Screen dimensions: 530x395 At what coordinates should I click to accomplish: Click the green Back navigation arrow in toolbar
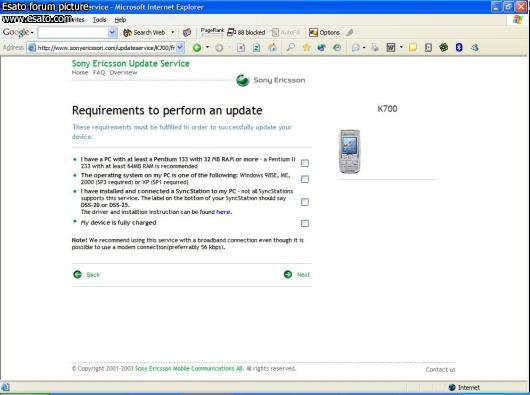pyautogui.click(x=197, y=48)
